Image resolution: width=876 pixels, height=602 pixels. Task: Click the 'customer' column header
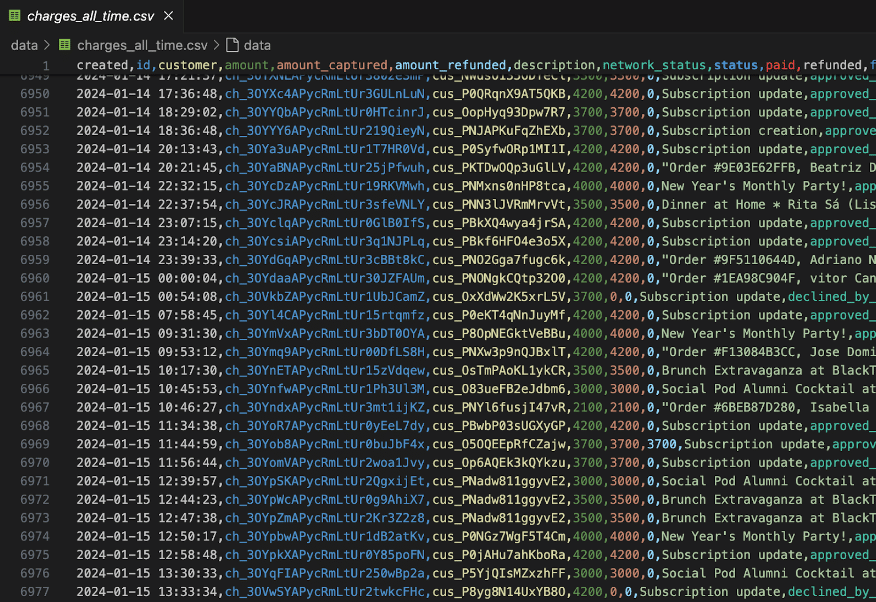[x=187, y=65]
